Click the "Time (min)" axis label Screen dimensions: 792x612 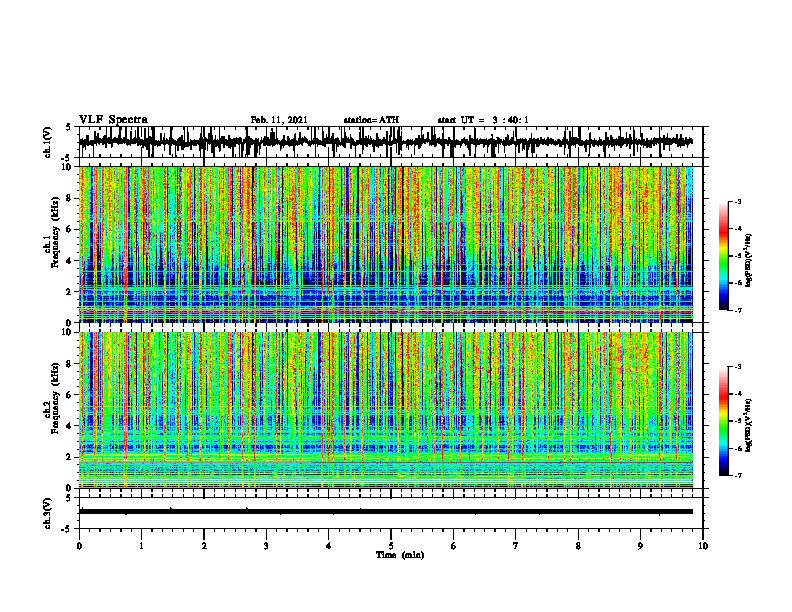[x=400, y=555]
